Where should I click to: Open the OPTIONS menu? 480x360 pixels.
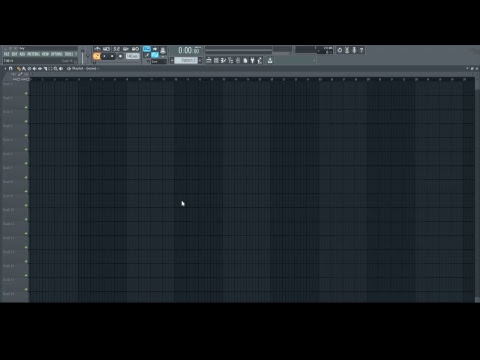(x=57, y=54)
